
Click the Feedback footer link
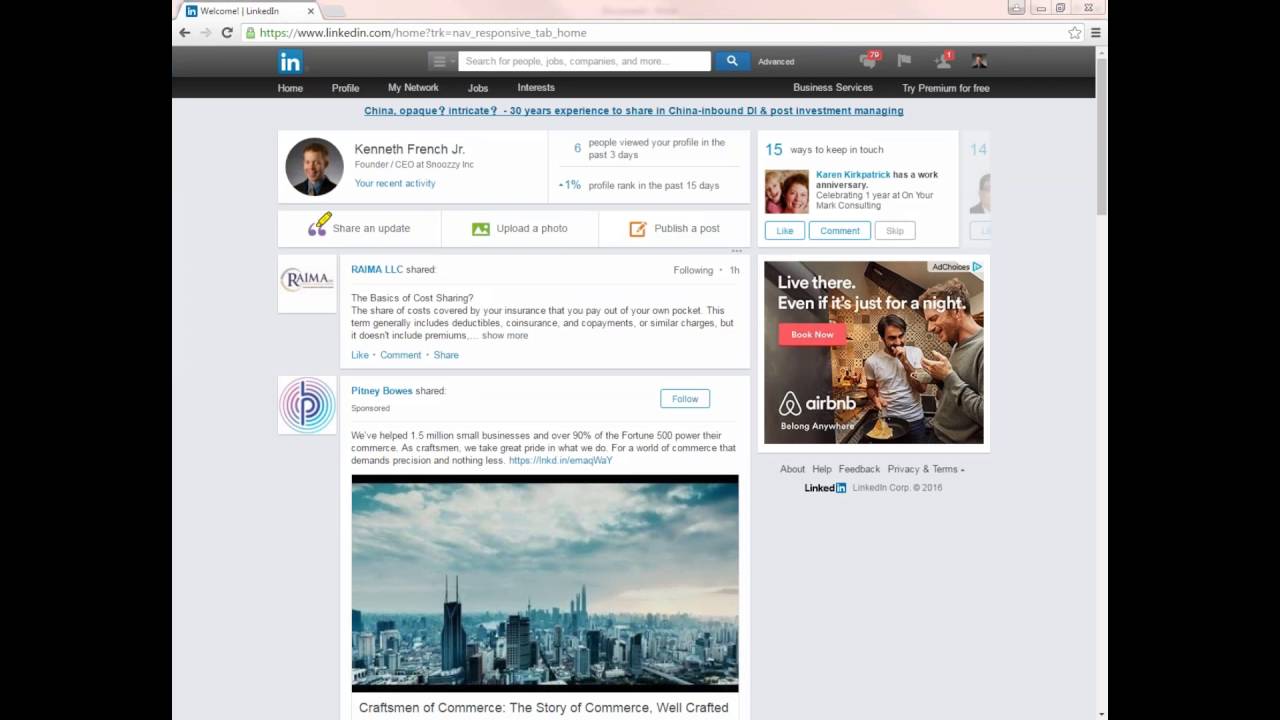tap(859, 469)
